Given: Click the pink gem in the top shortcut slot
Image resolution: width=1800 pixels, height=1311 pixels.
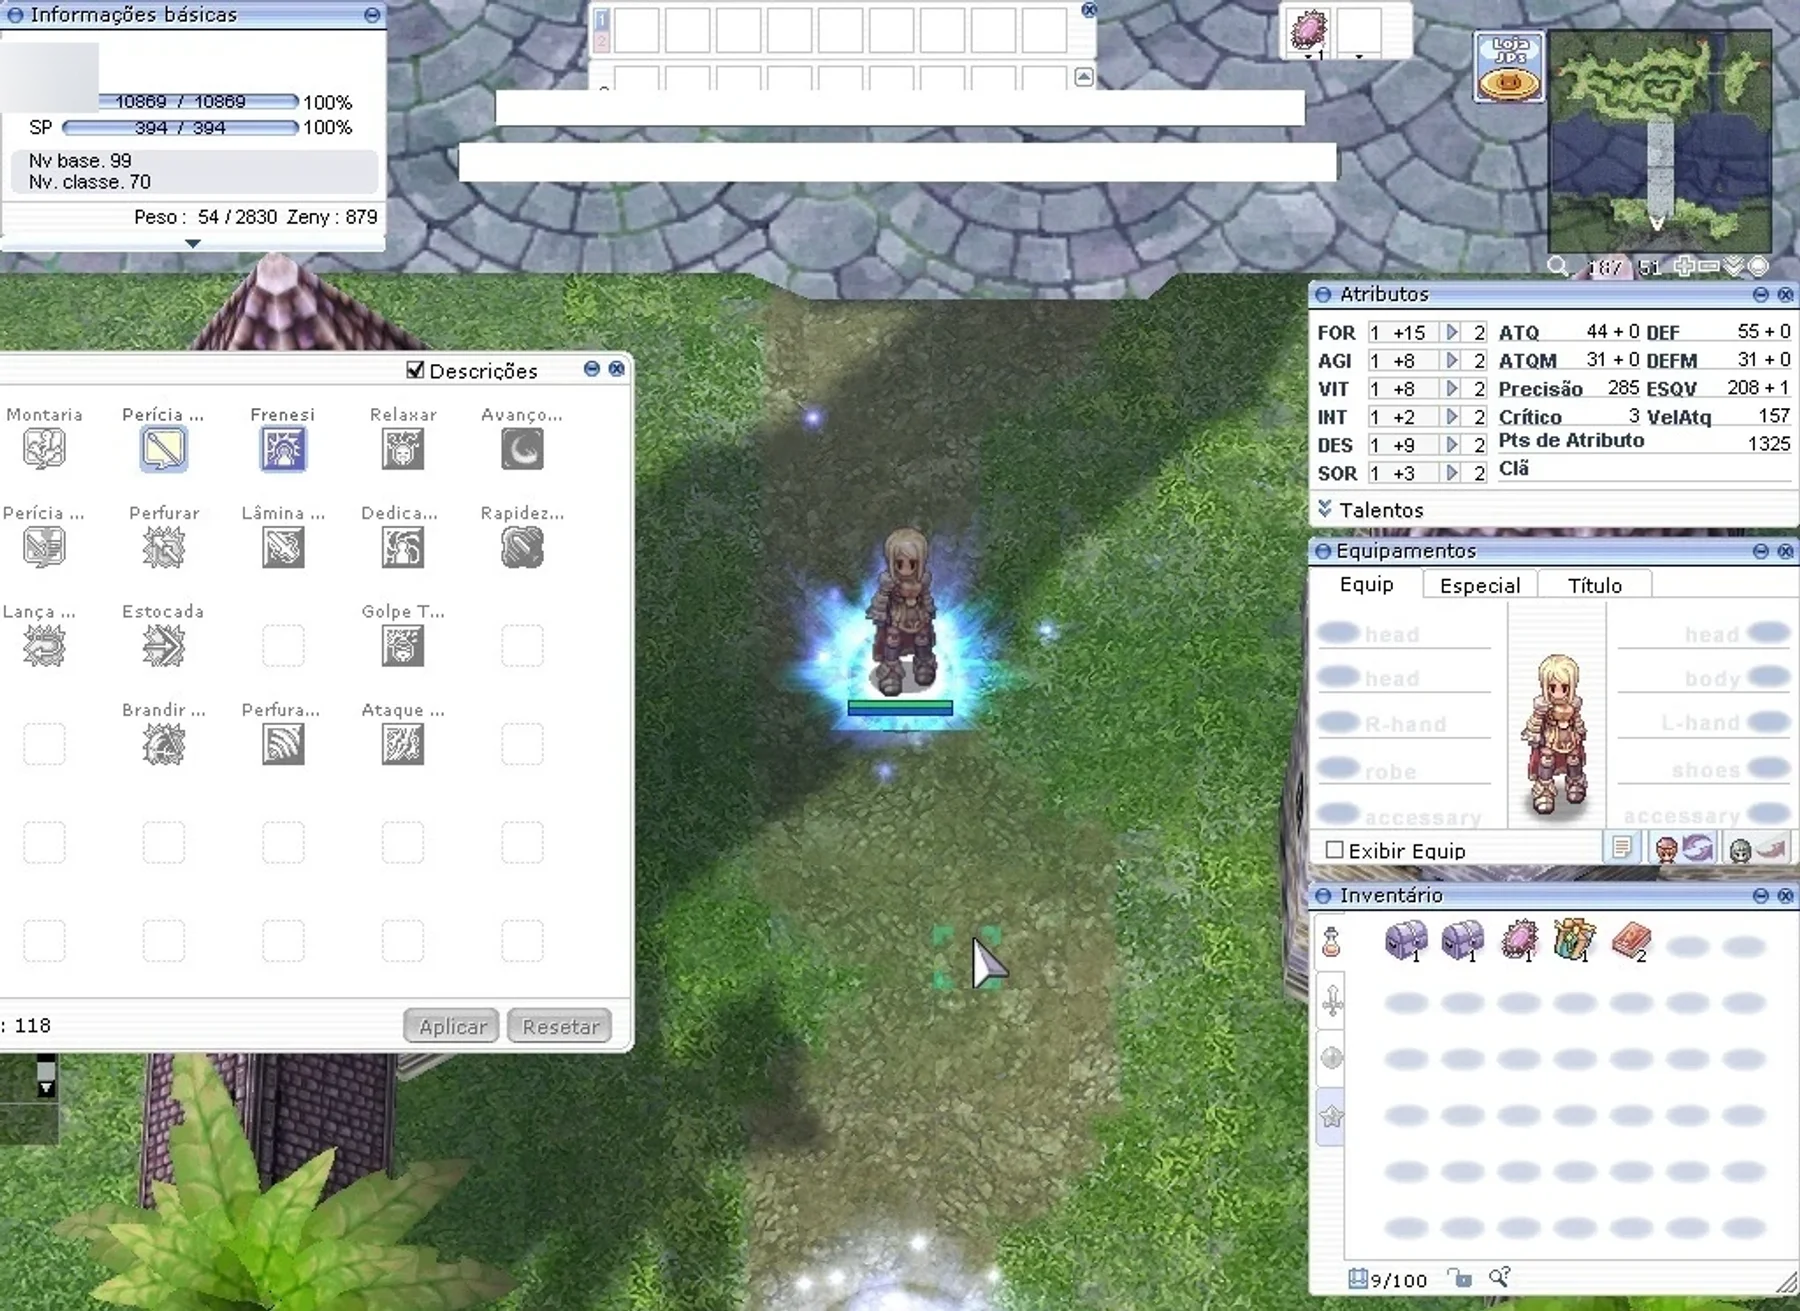Looking at the screenshot, I should pos(1308,30).
